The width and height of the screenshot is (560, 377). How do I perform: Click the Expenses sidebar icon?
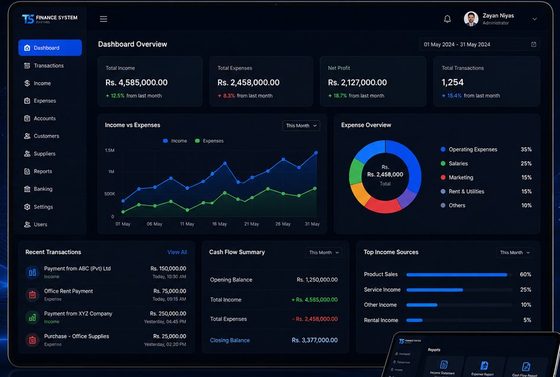coord(27,101)
